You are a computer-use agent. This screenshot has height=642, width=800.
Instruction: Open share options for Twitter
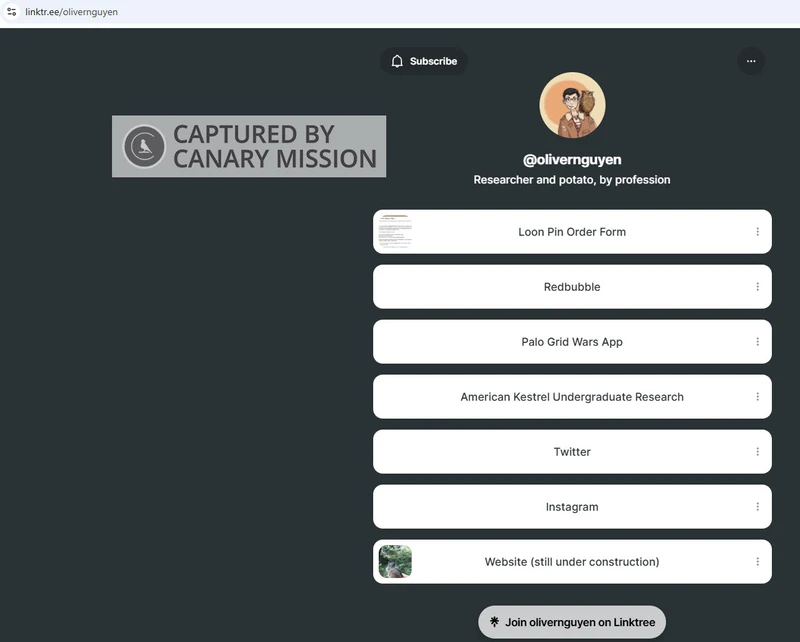[x=758, y=452]
